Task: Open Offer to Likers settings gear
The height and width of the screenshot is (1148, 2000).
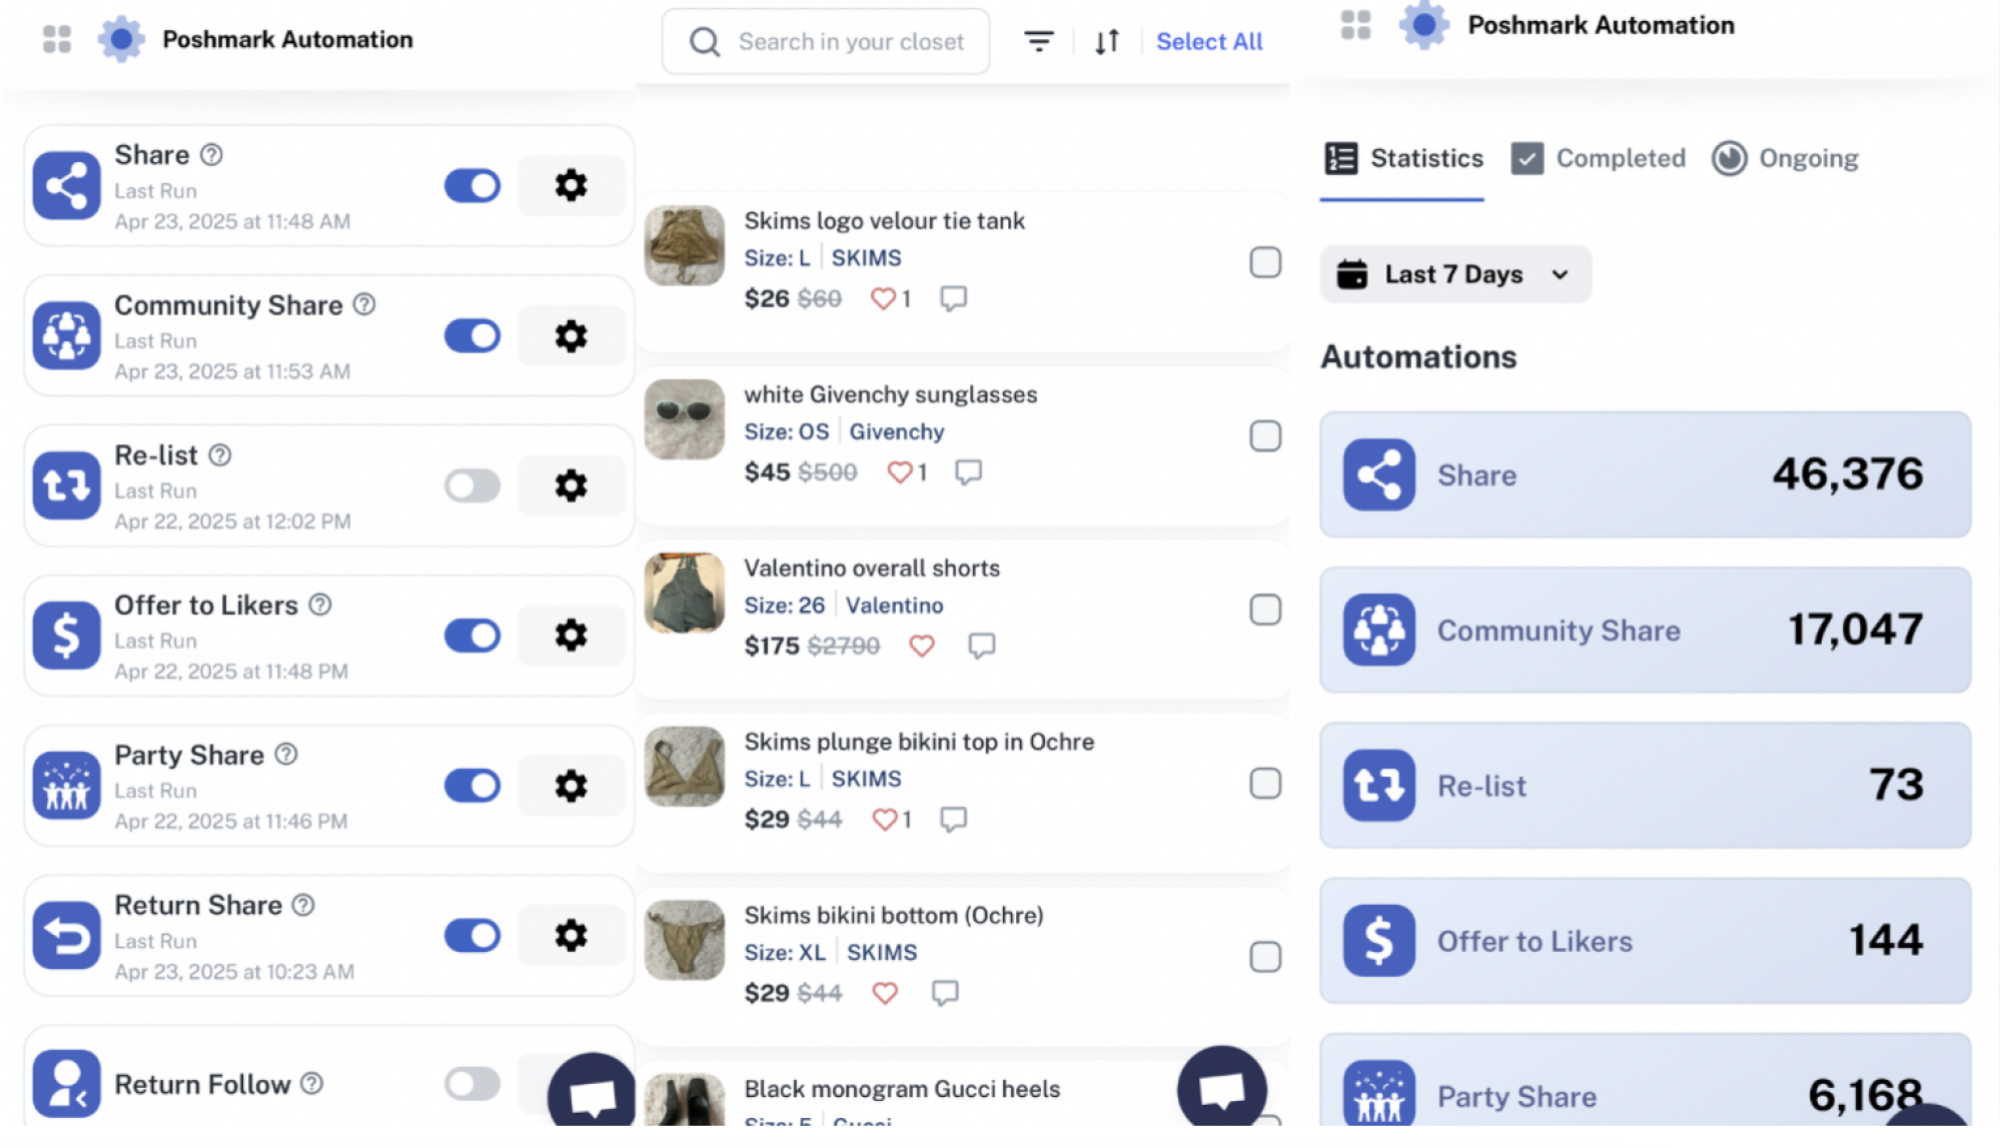Action: click(x=571, y=635)
